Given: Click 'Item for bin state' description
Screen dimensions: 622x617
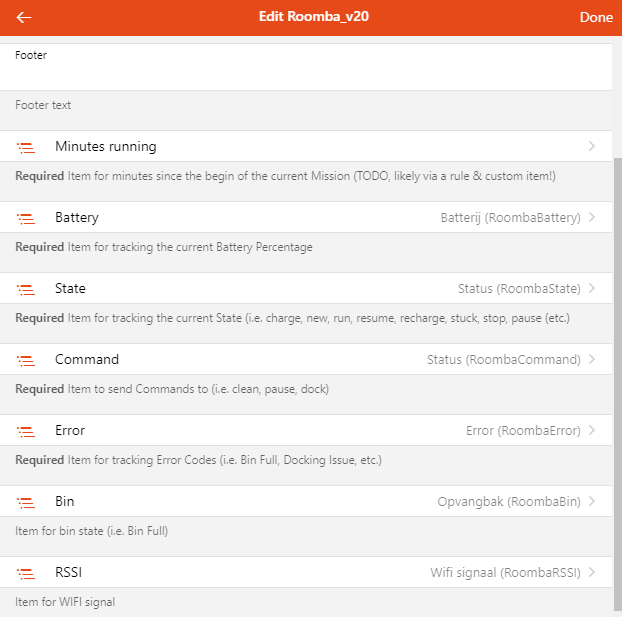Looking at the screenshot, I should click(x=92, y=531).
